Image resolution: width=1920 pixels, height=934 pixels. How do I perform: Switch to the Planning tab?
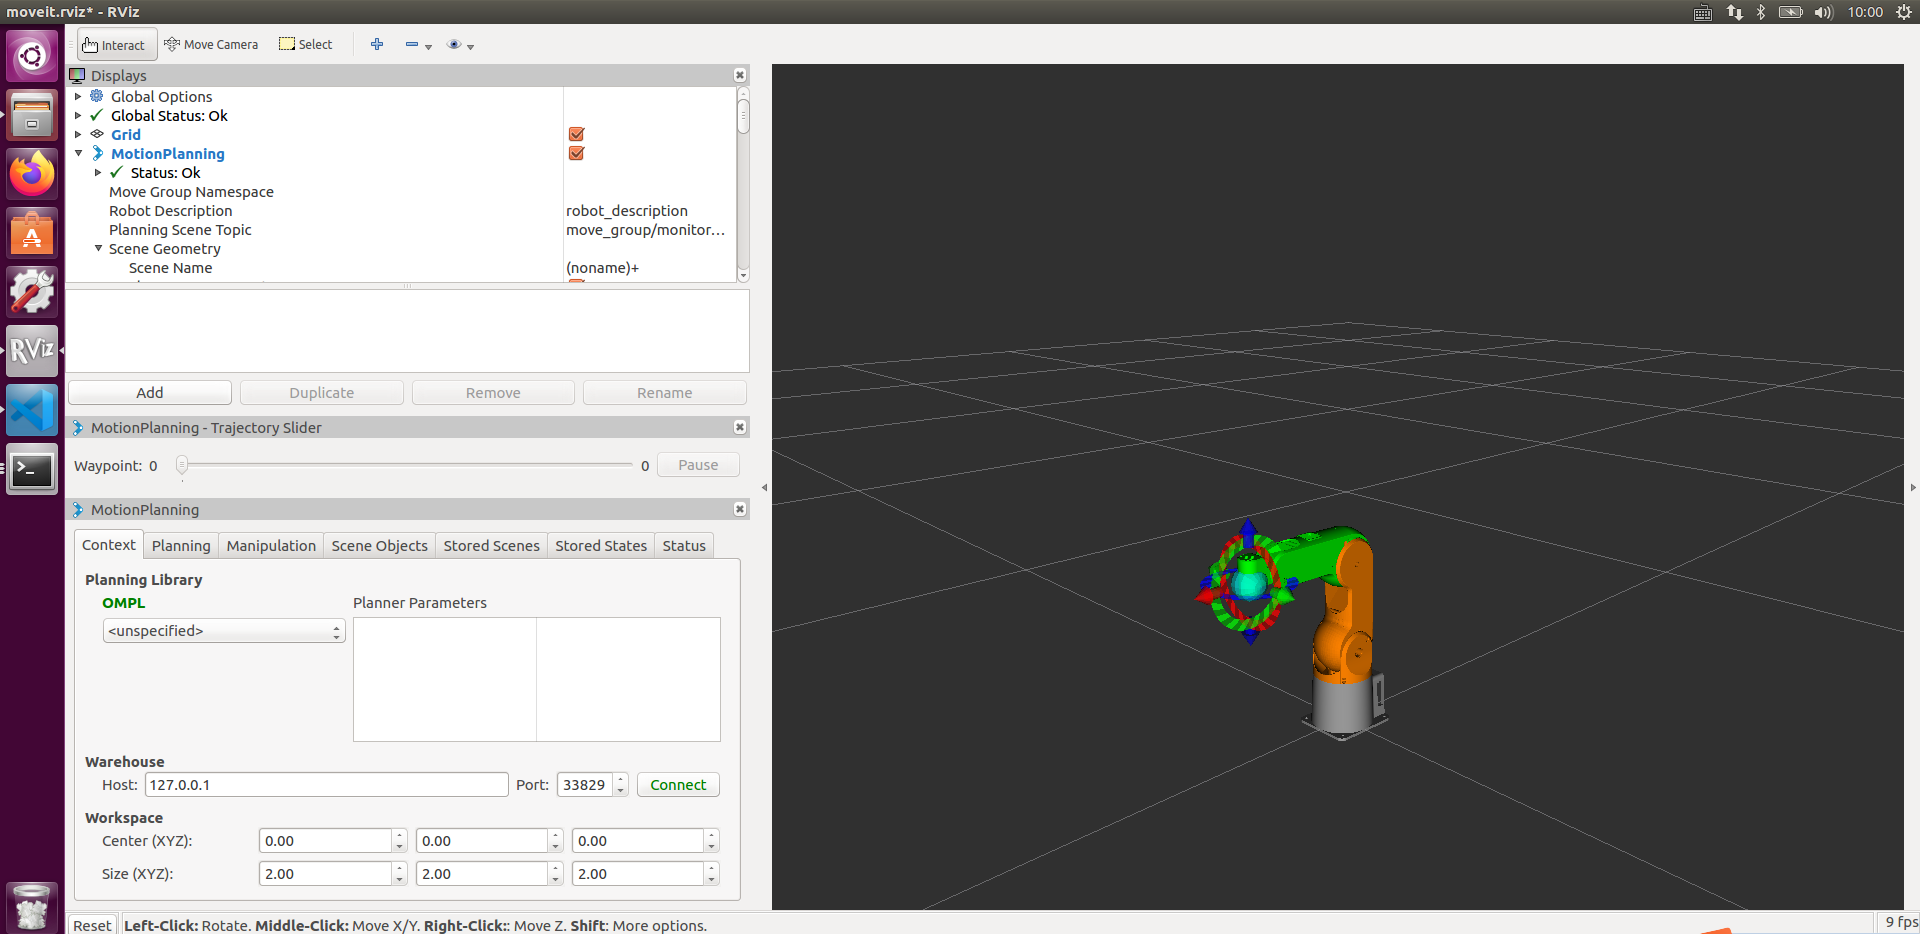[181, 546]
